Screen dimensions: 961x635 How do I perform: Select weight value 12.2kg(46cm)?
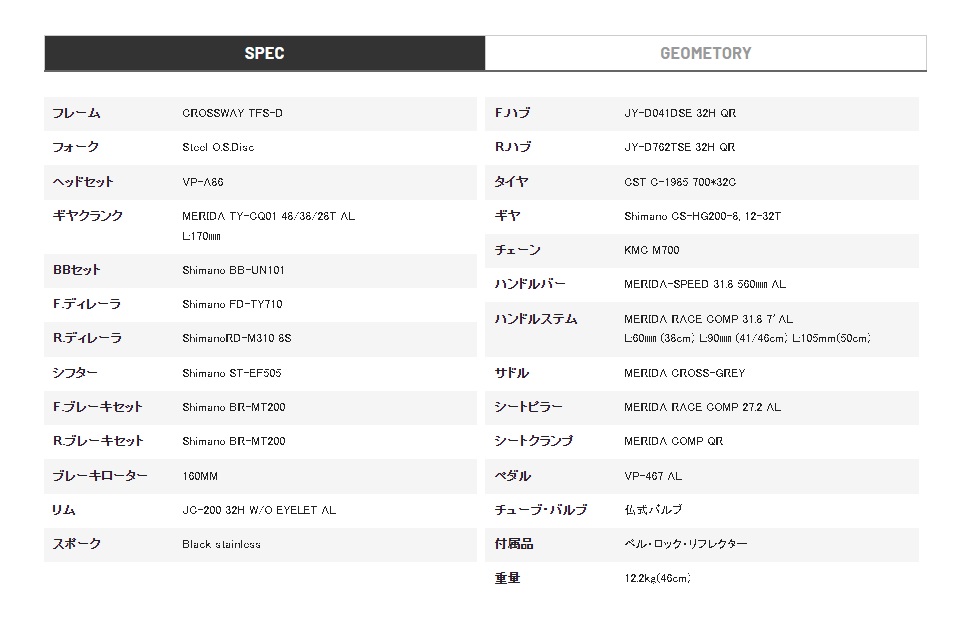pyautogui.click(x=658, y=579)
